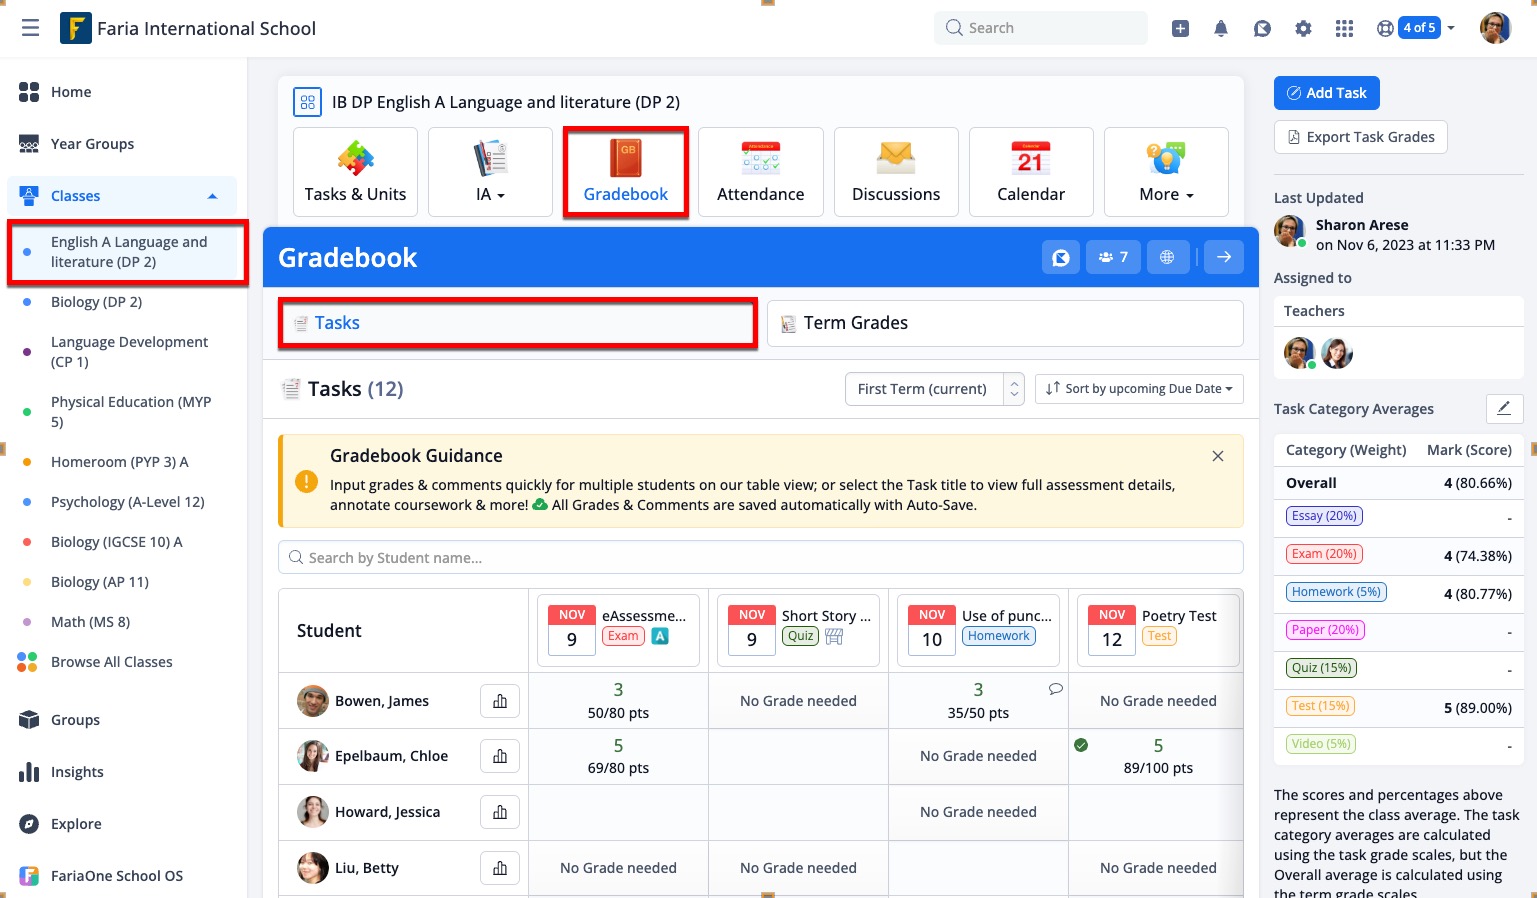Click the arrow button in Gradebook header
This screenshot has width=1537, height=898.
pyautogui.click(x=1224, y=258)
